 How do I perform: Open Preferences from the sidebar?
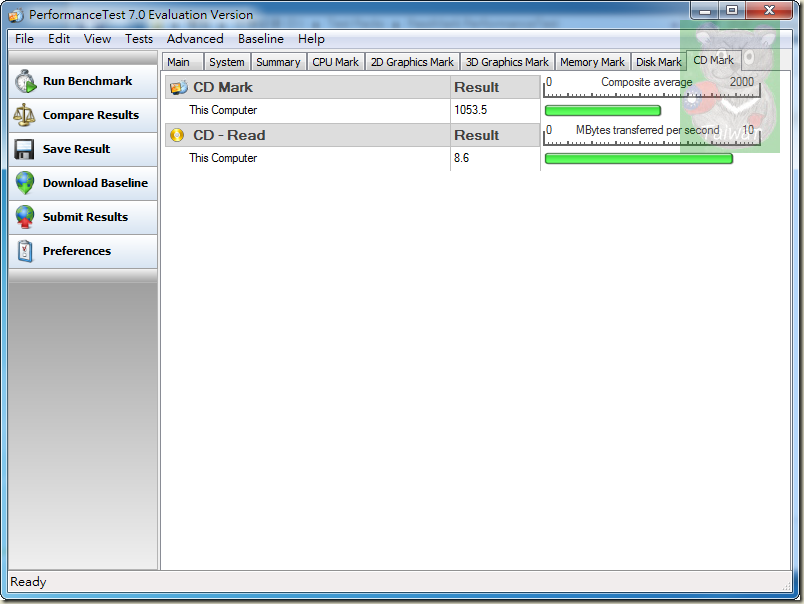(83, 251)
